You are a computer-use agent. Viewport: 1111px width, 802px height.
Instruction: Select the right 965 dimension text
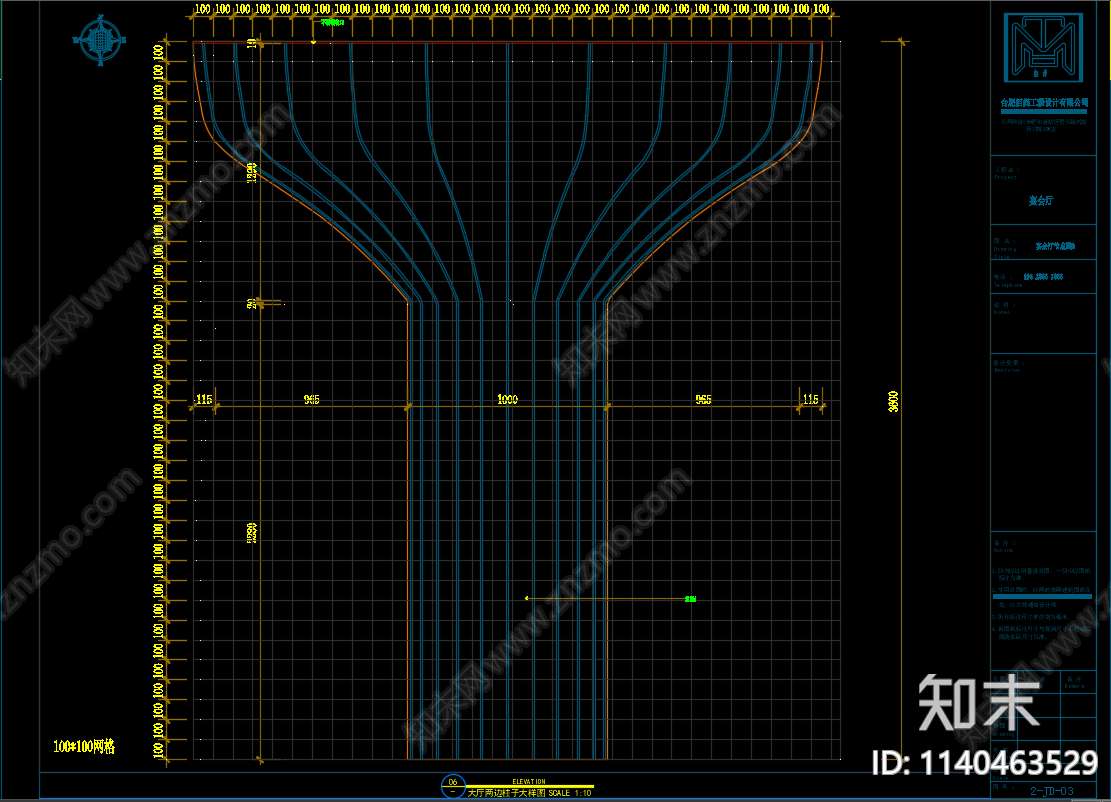703,400
